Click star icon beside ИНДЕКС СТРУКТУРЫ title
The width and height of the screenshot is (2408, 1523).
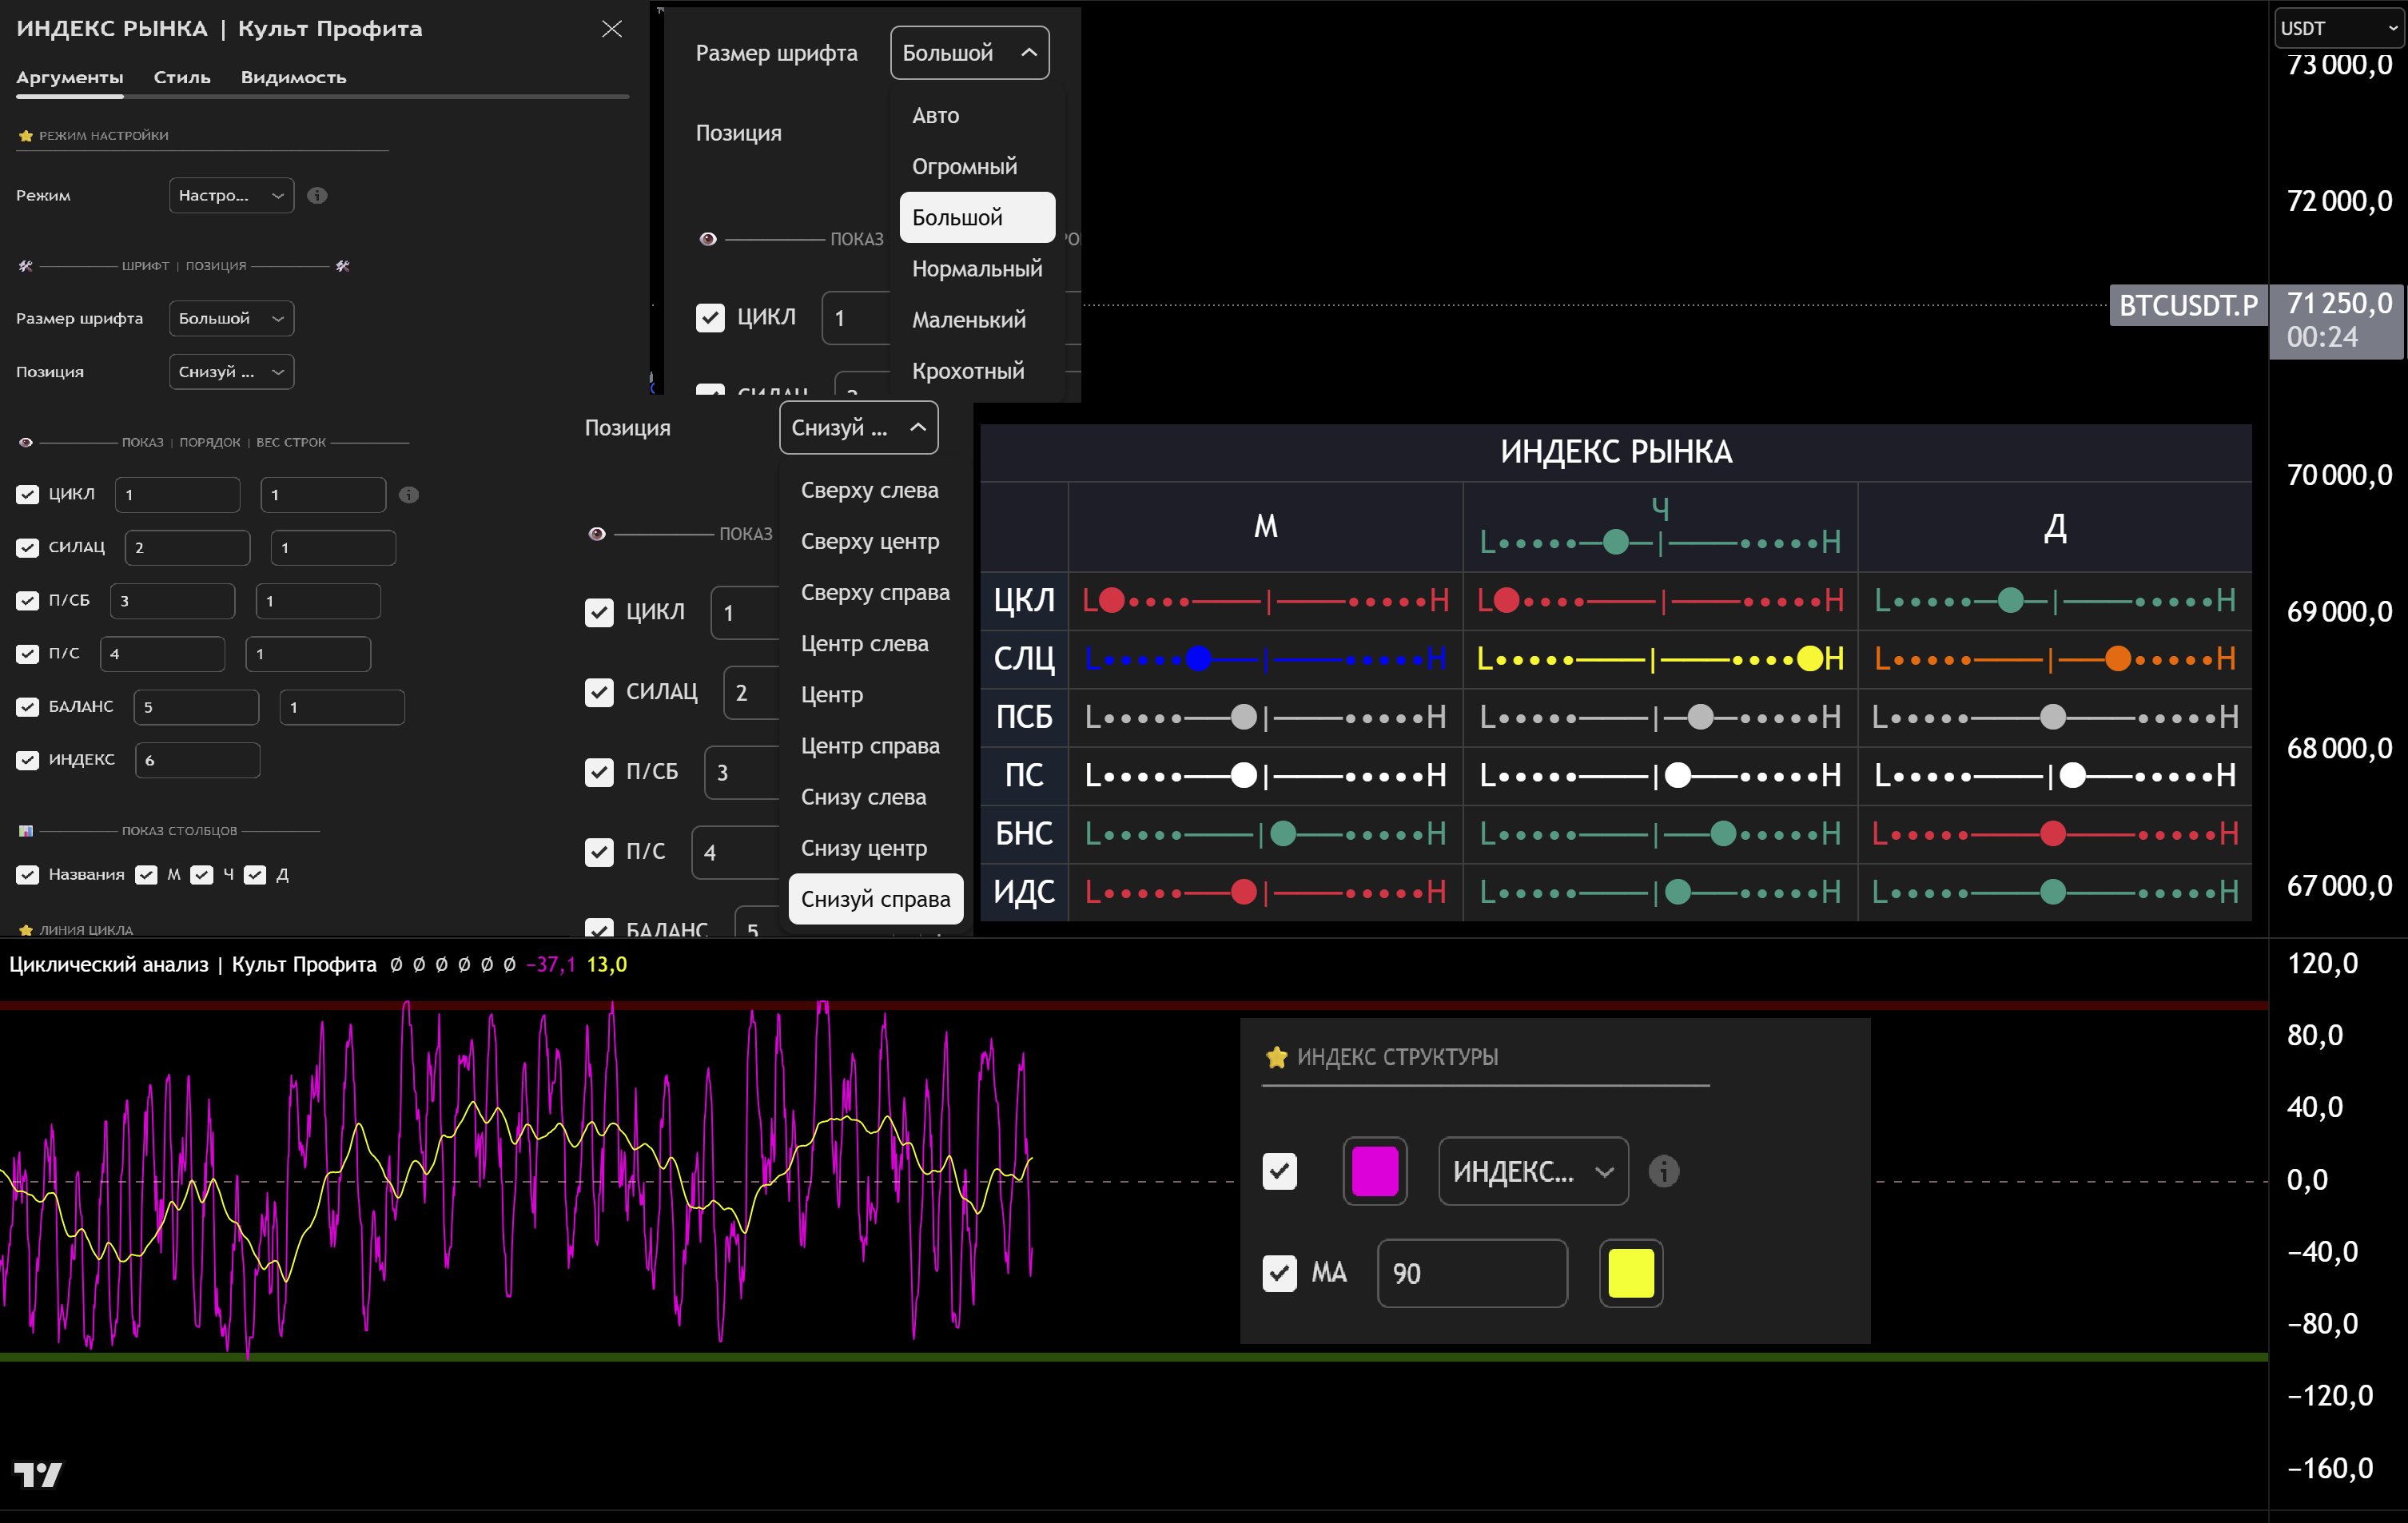coord(1276,1057)
